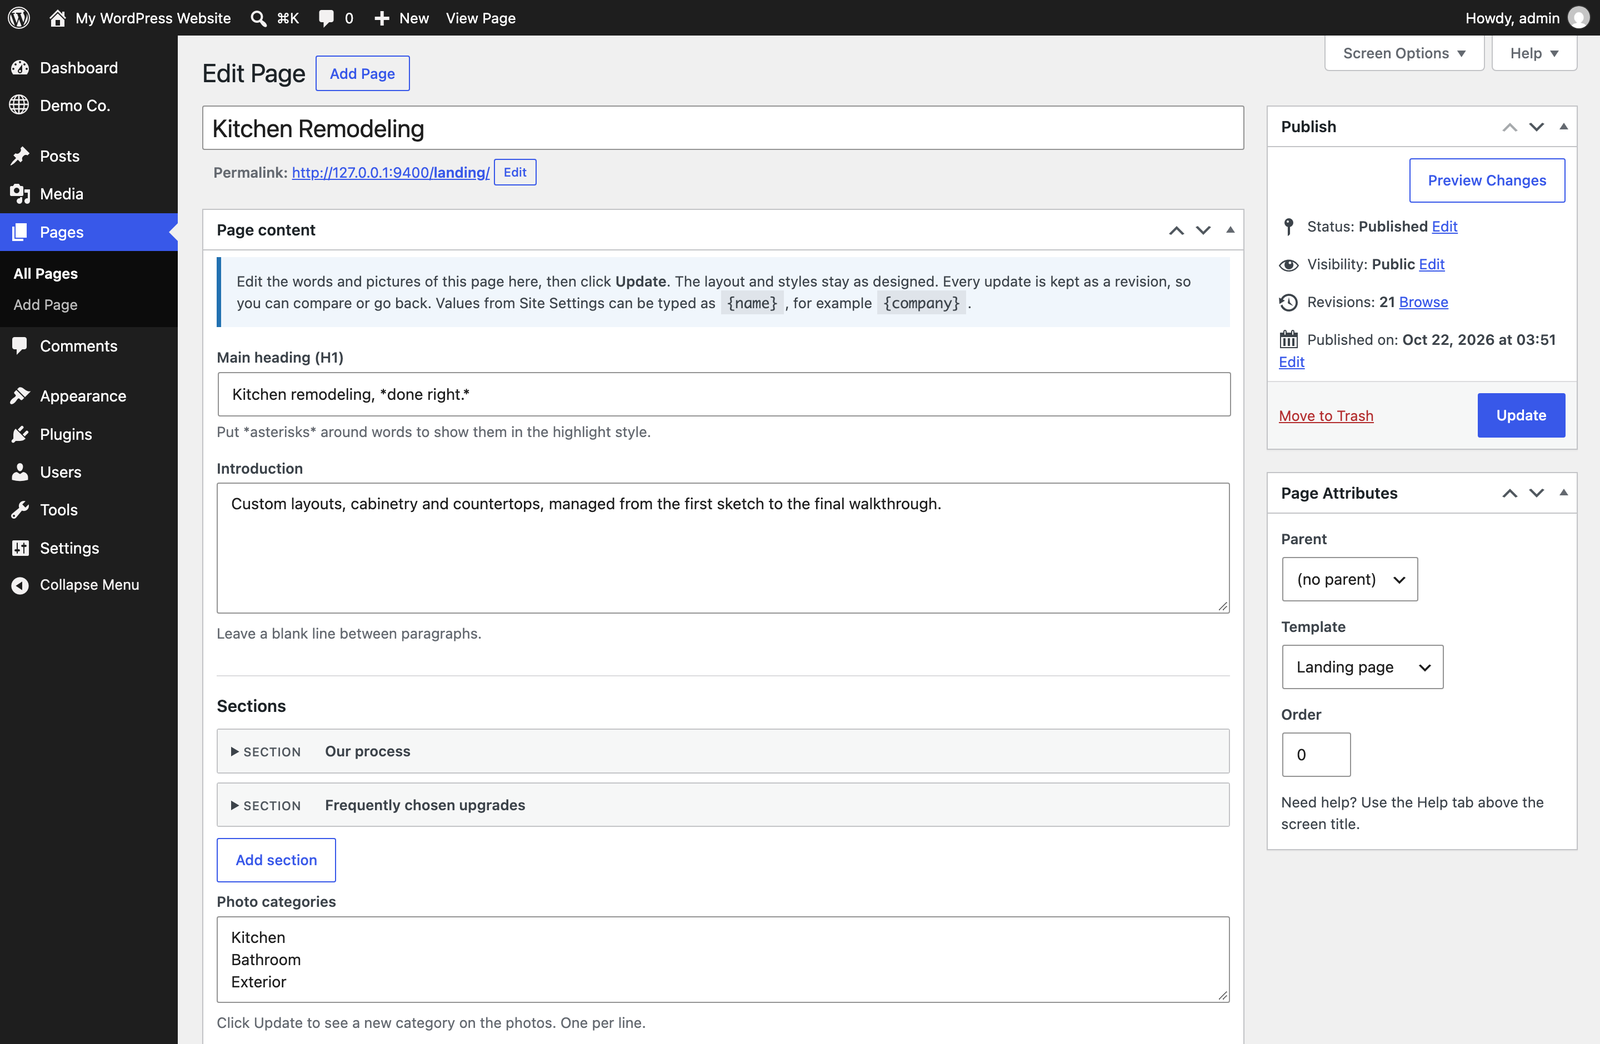Image resolution: width=1600 pixels, height=1044 pixels.
Task: Open Add Page submenu item
Action: (x=45, y=305)
